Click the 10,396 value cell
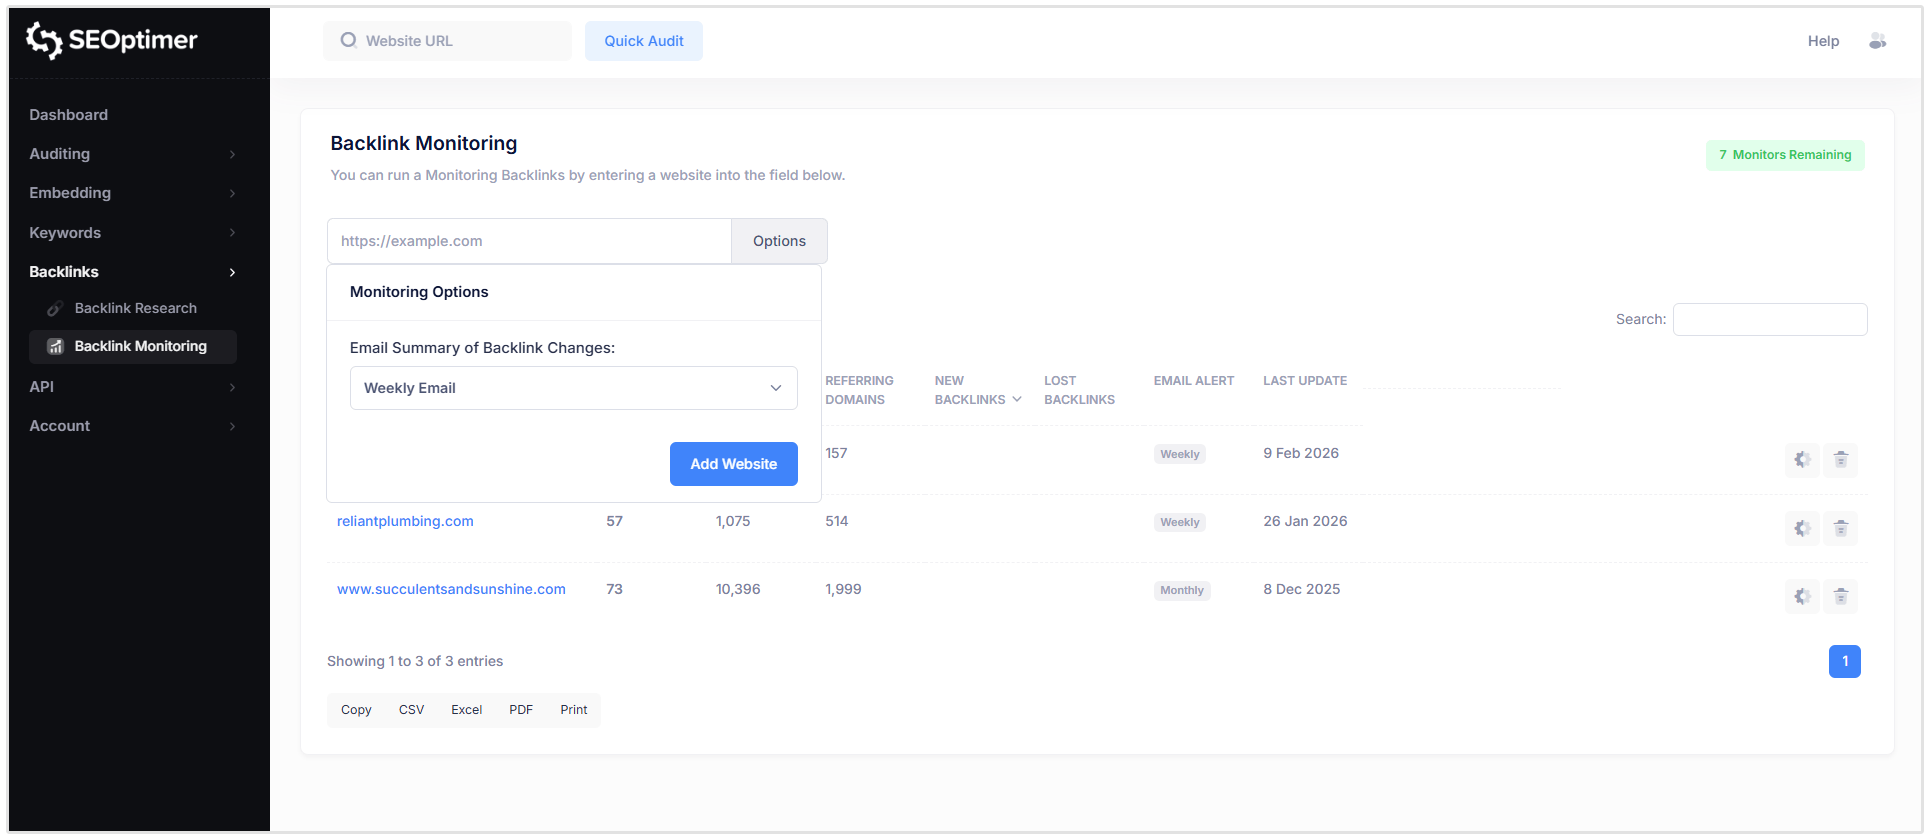This screenshot has width=1930, height=840. 738,589
